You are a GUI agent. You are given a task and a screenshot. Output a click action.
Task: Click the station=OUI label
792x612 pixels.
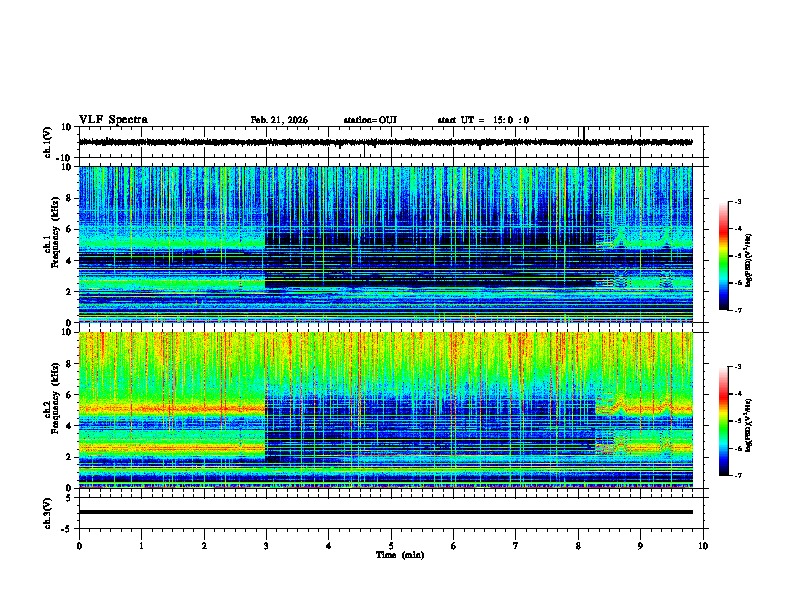point(370,120)
